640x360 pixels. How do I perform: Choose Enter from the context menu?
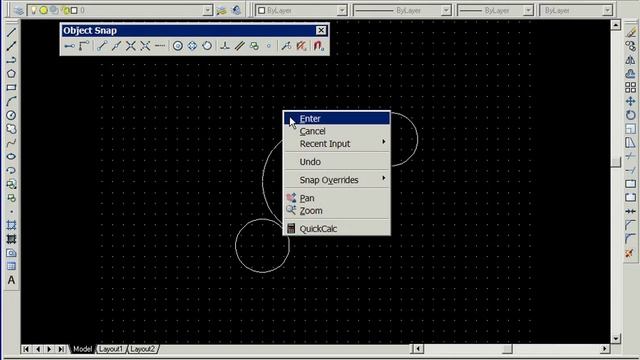(x=337, y=119)
